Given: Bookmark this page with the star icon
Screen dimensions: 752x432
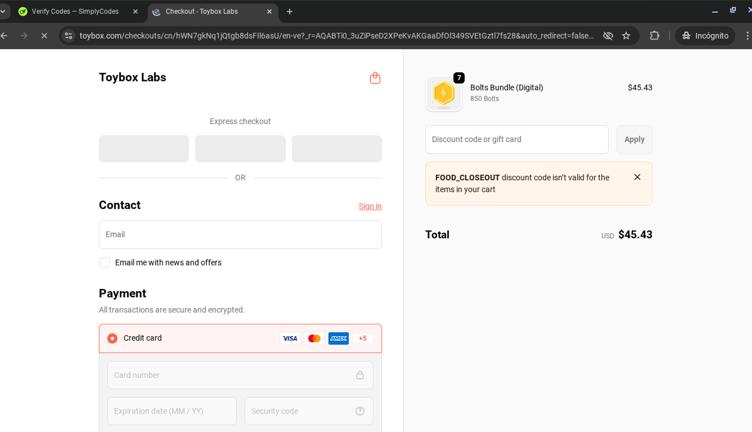Looking at the screenshot, I should [x=626, y=35].
